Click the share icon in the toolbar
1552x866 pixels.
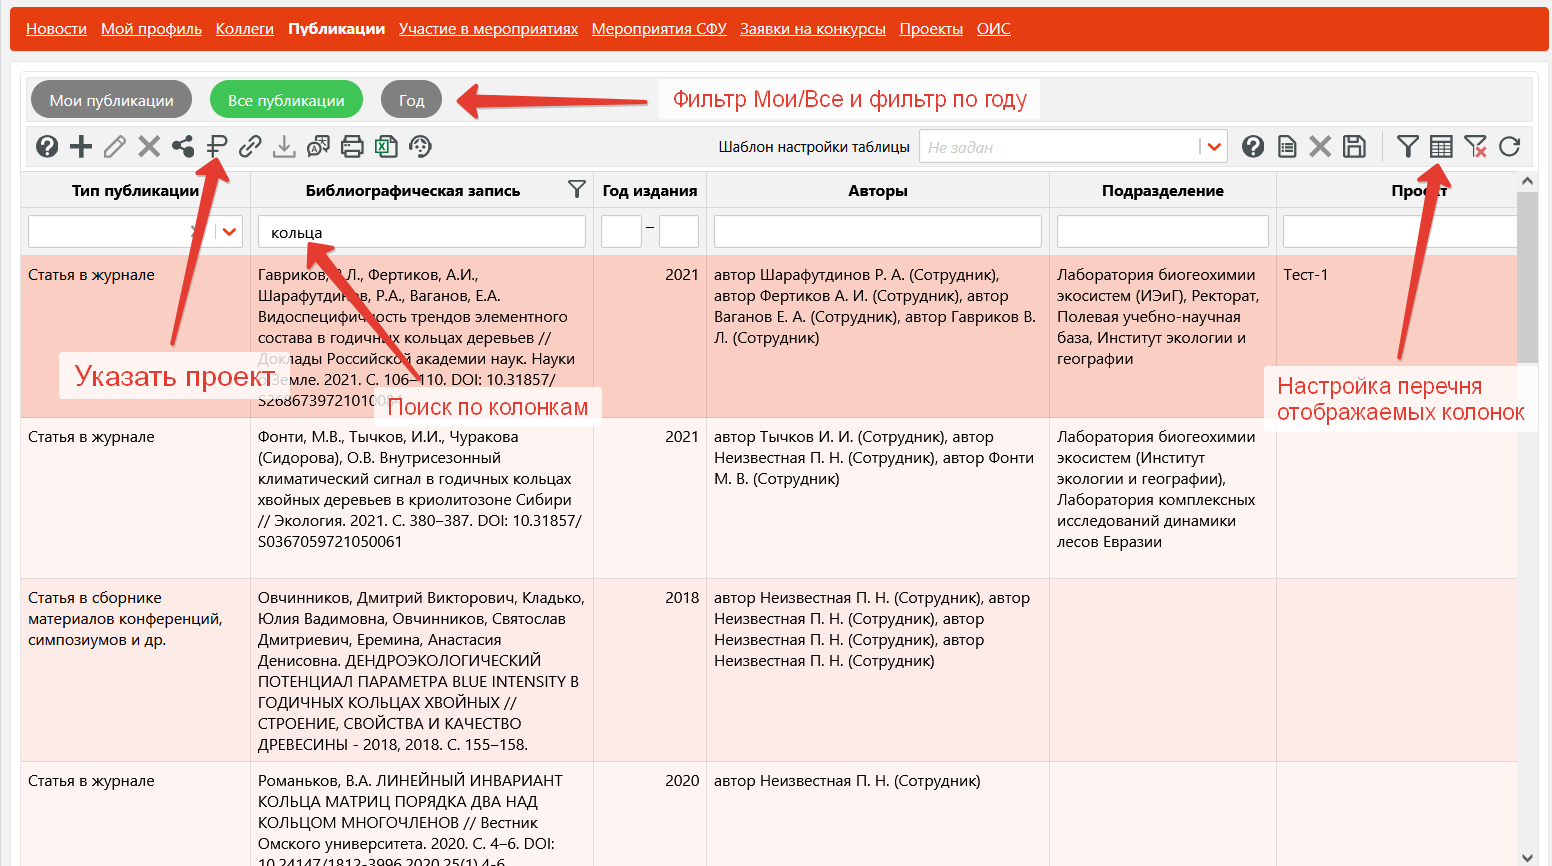183,147
